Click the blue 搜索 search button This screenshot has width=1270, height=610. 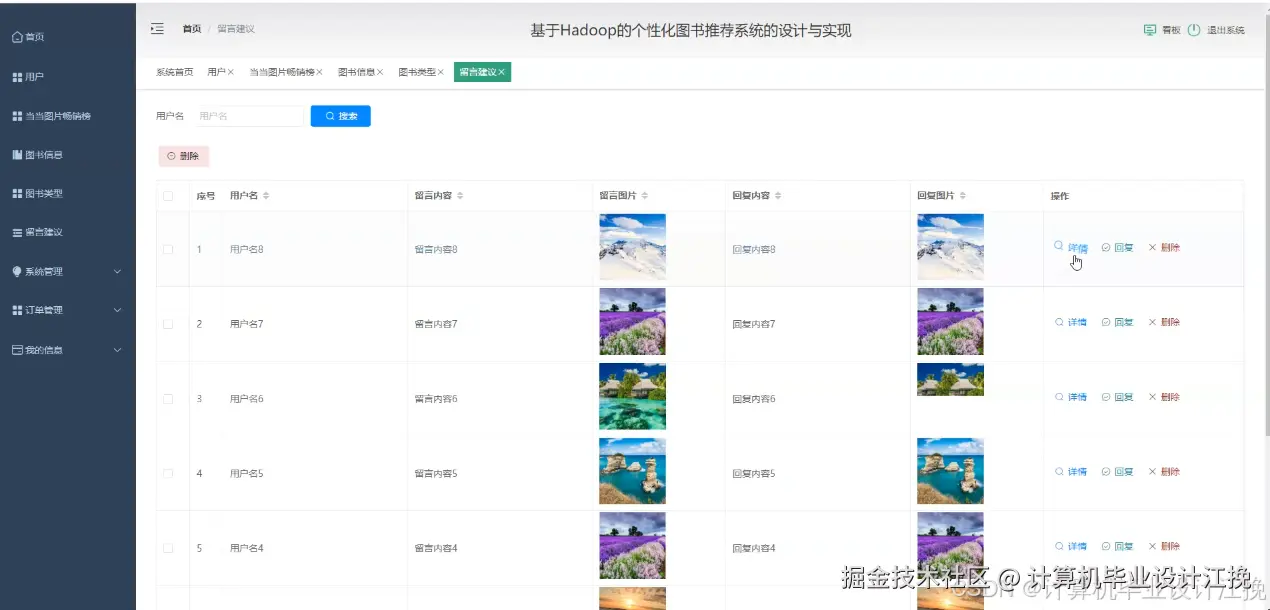341,116
